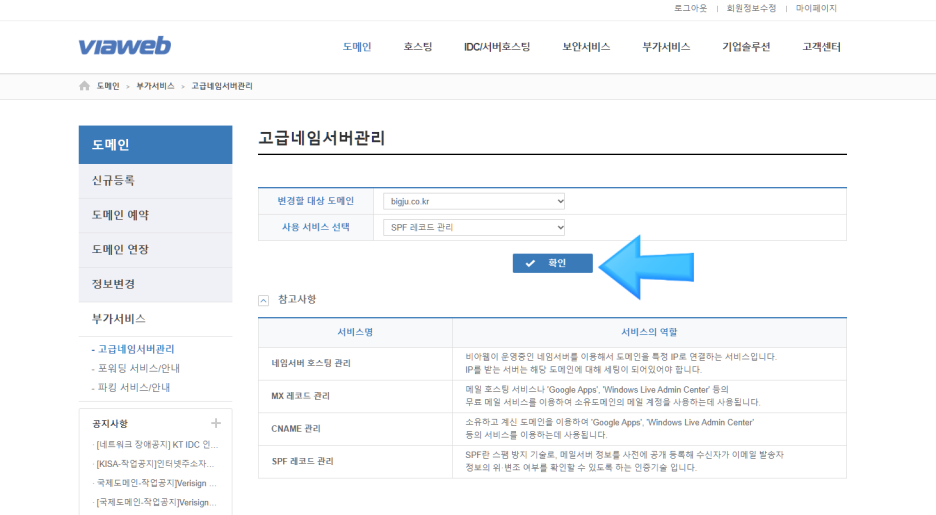Open the 고객센터 menu
Image resolution: width=936 pixels, height=515 pixels.
click(821, 47)
